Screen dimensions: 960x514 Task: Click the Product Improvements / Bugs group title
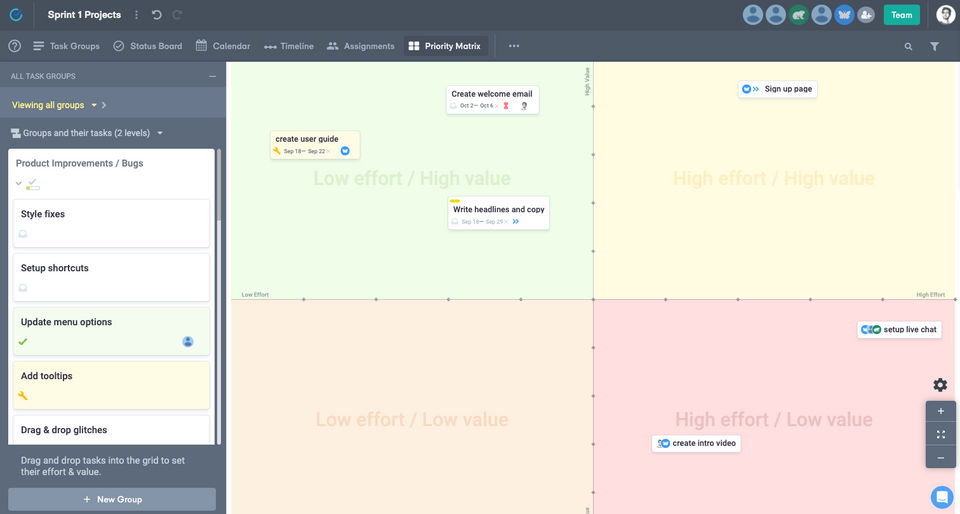80,163
